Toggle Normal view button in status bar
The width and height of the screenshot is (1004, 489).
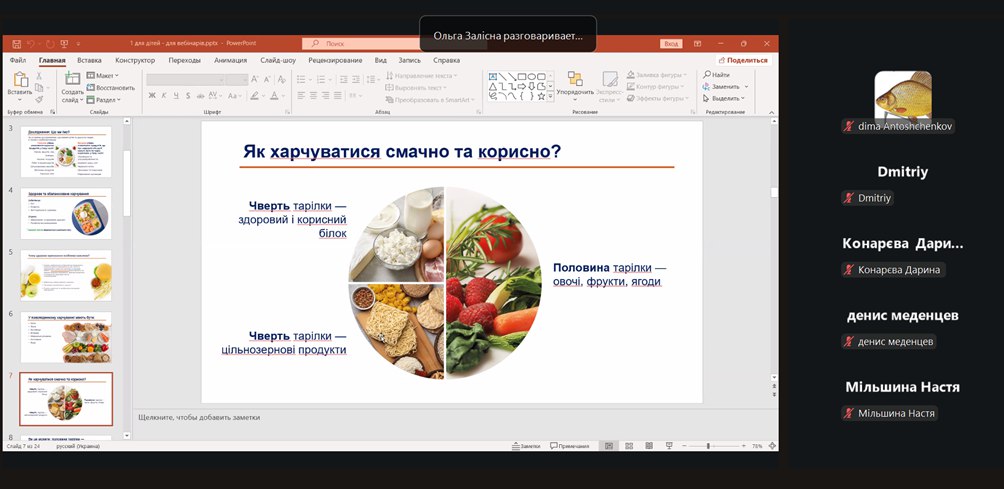point(607,446)
